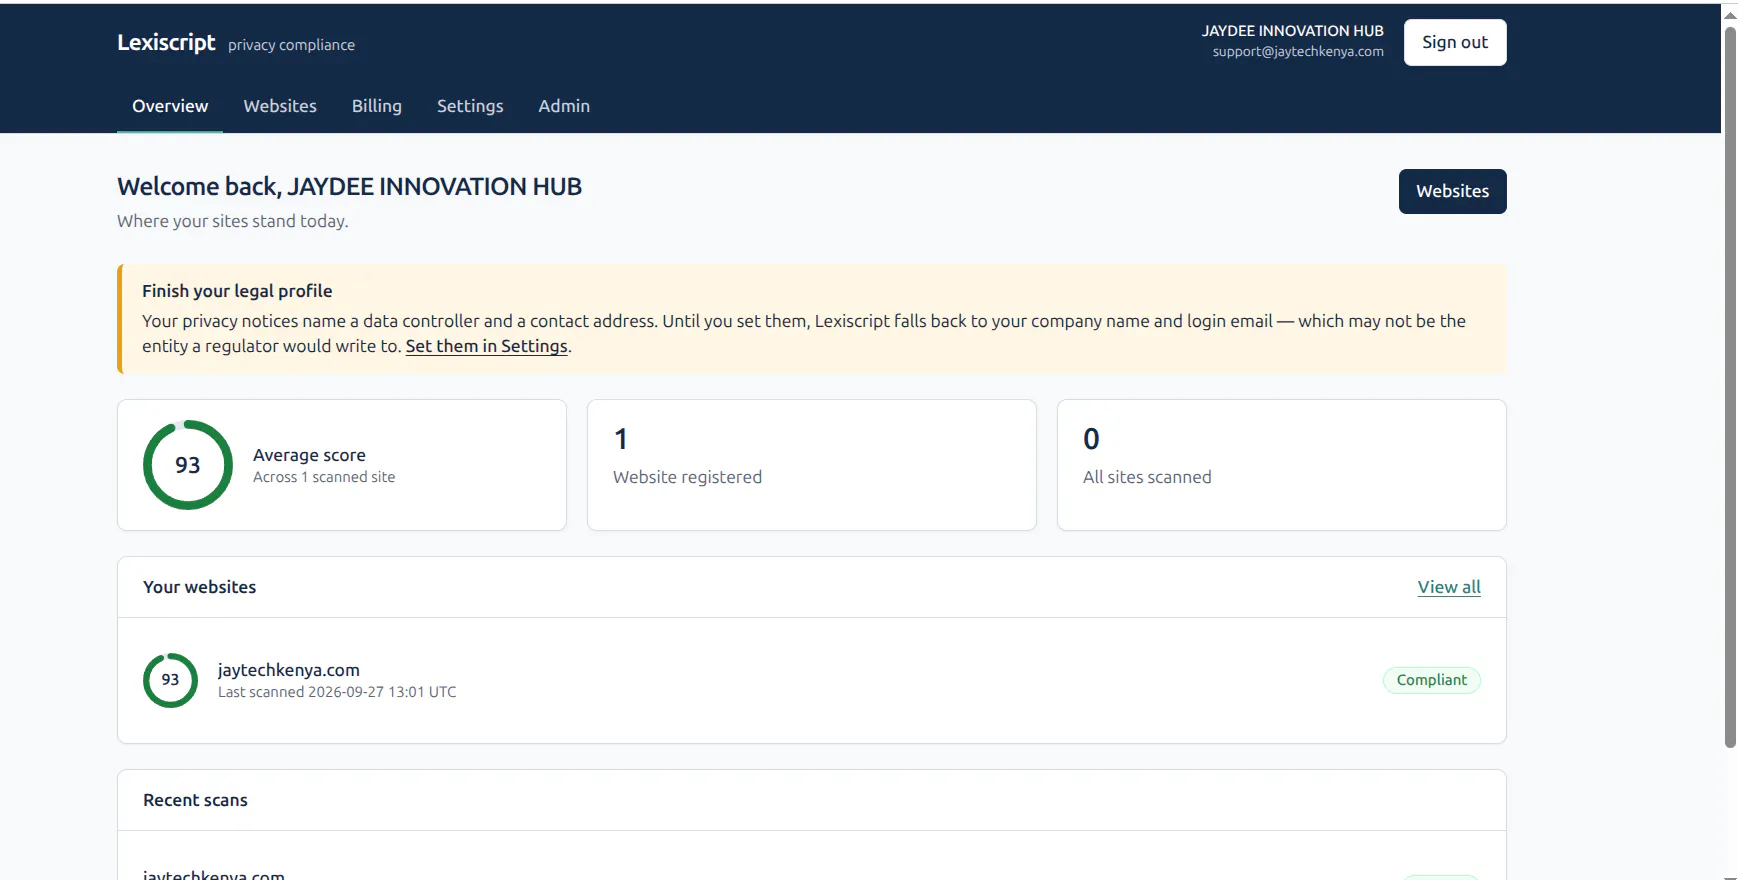Click the Across 1 scanned site text

(324, 477)
